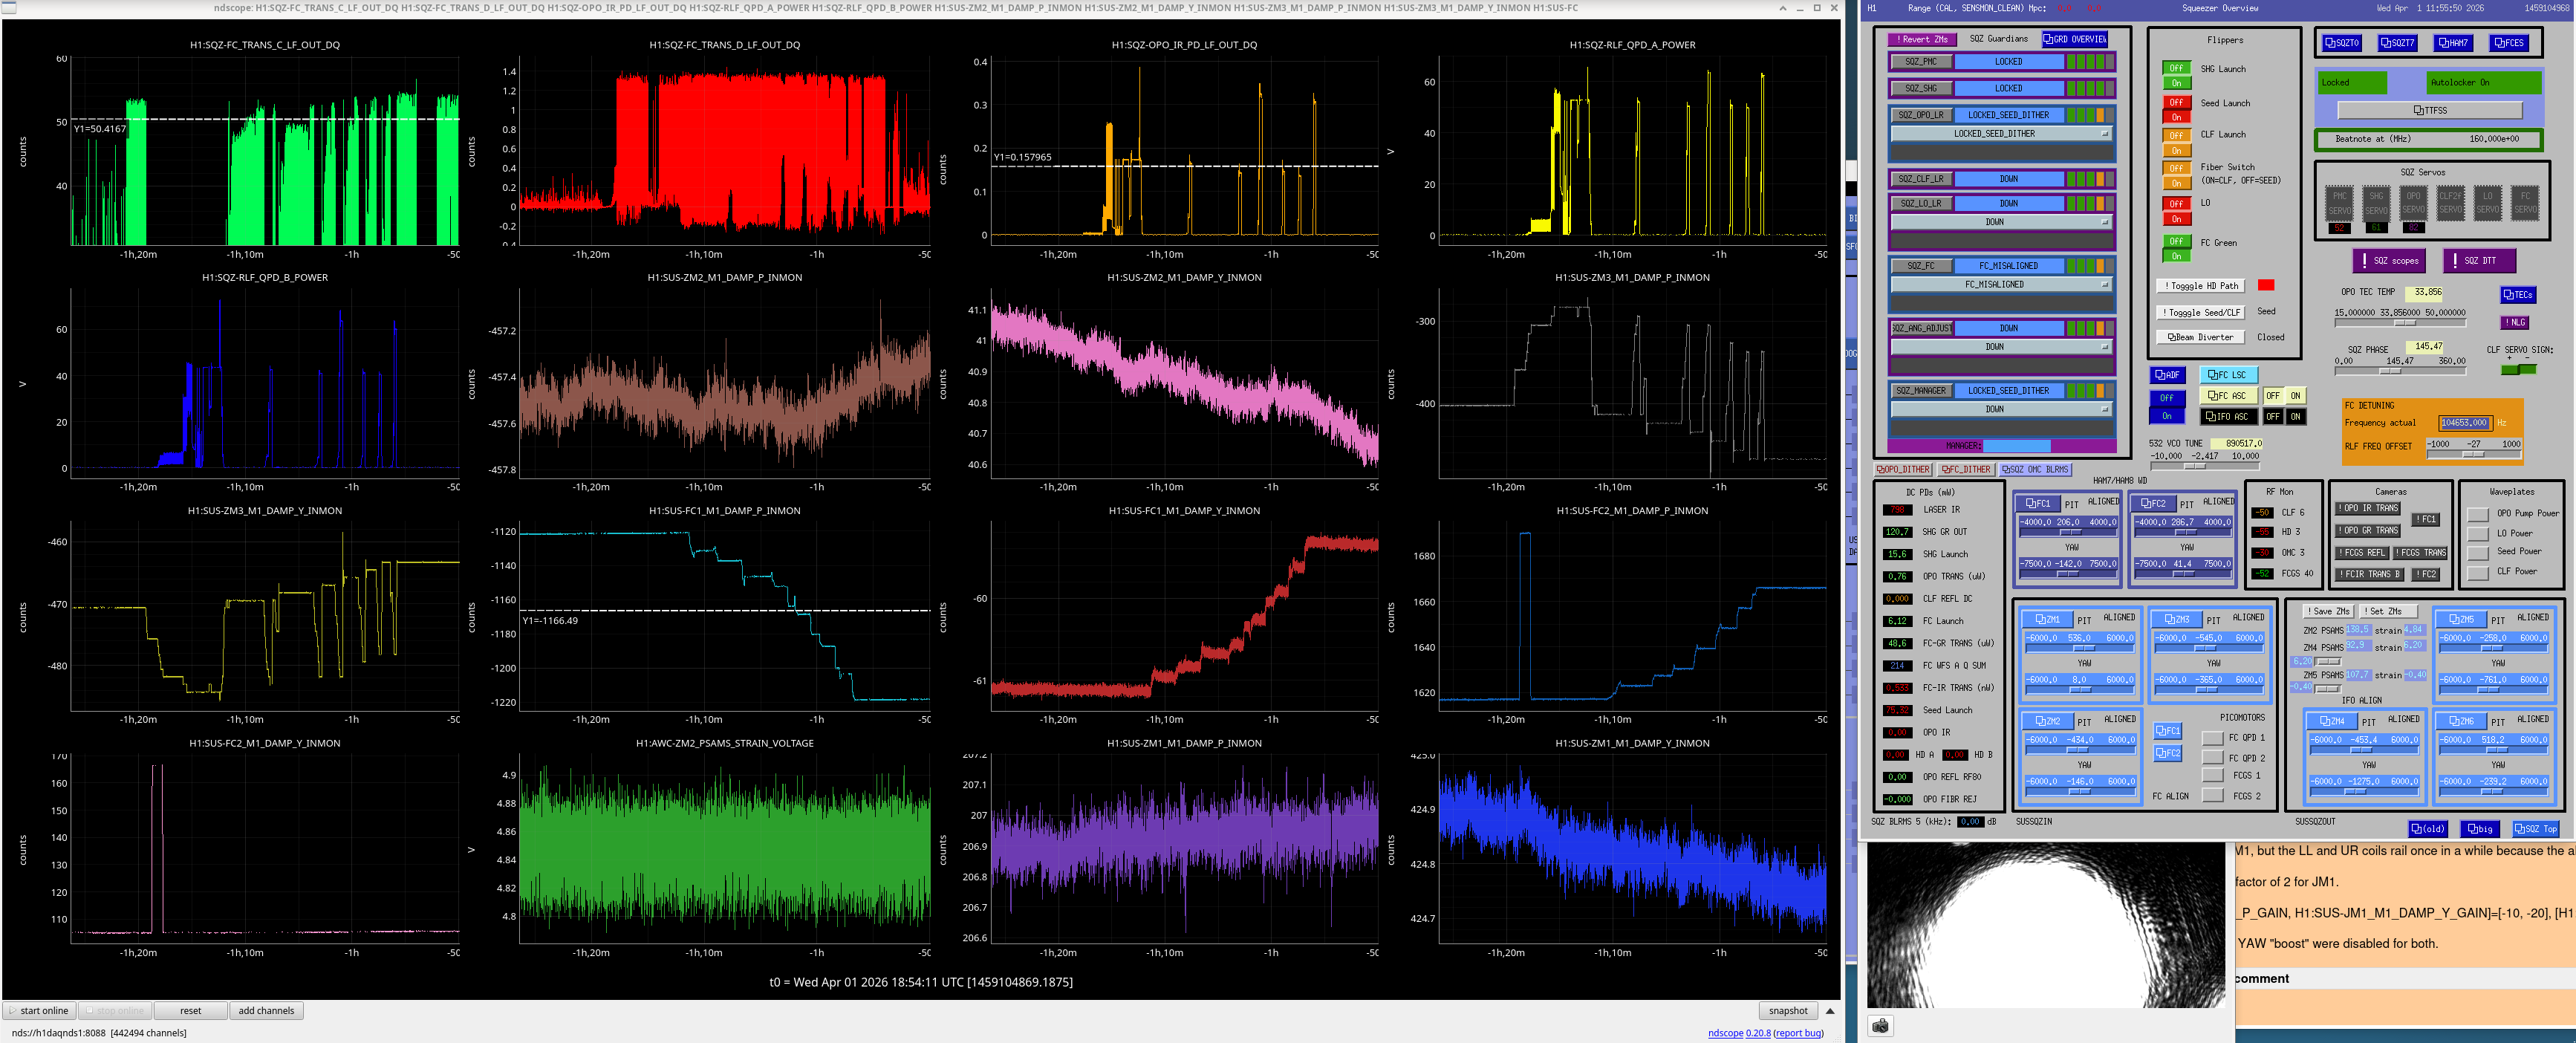Viewport: 2576px width, 1043px height.
Task: Open the ADF related display
Action: click(2167, 375)
